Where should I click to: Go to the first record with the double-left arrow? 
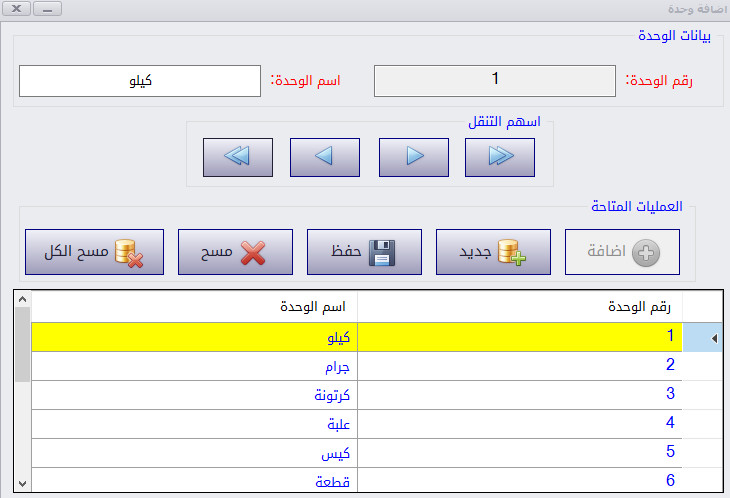238,157
